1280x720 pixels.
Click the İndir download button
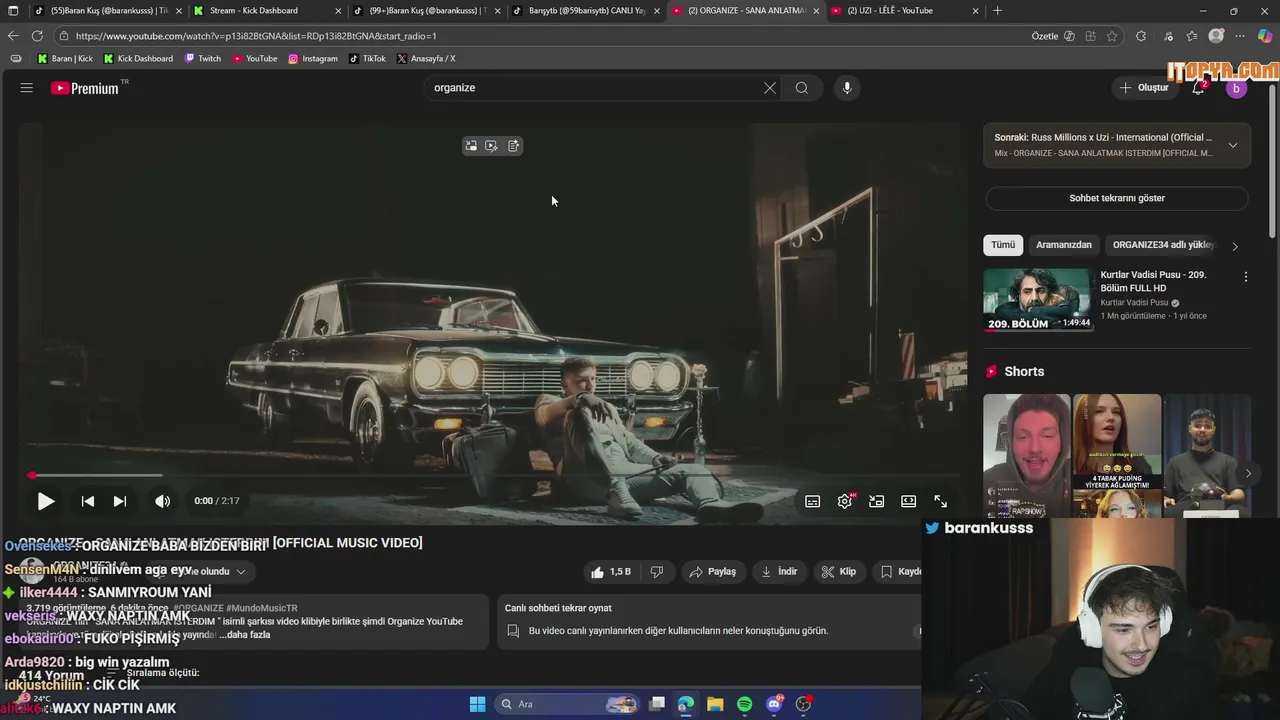coord(779,572)
